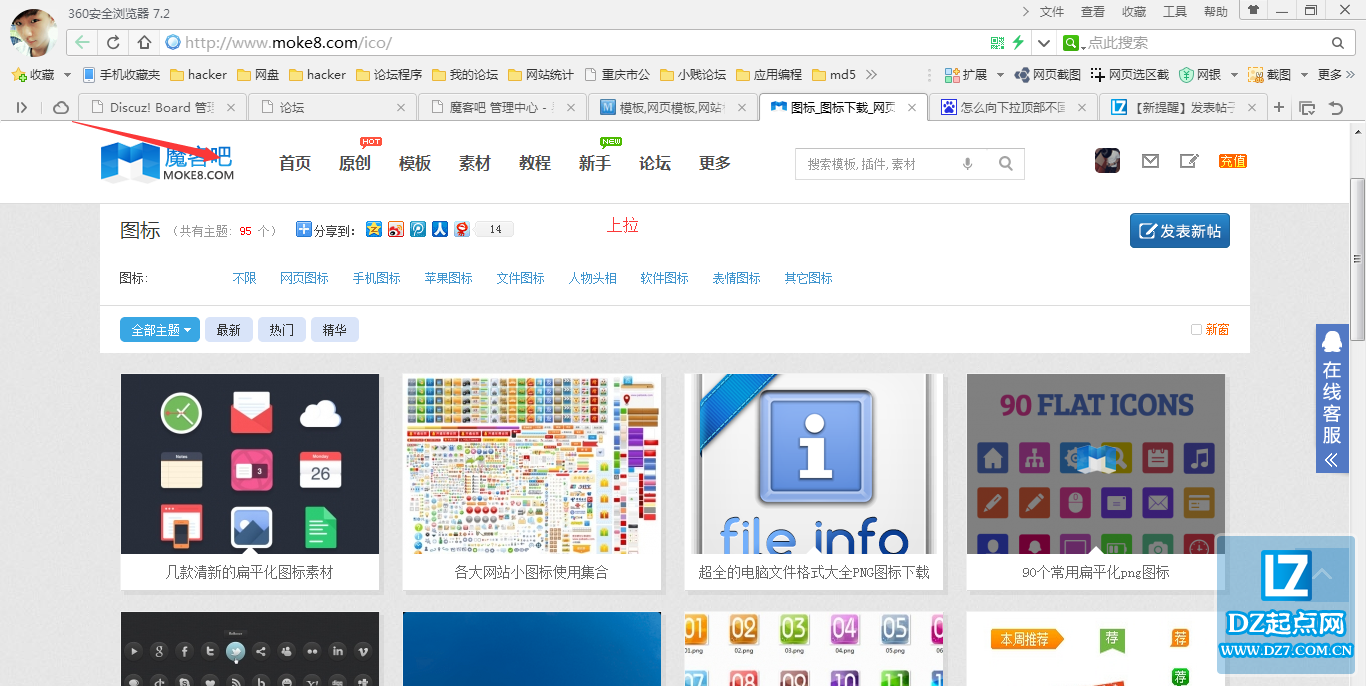The width and height of the screenshot is (1366, 686).
Task: Focus the 点此搜索 browser search box
Action: [x=1205, y=43]
